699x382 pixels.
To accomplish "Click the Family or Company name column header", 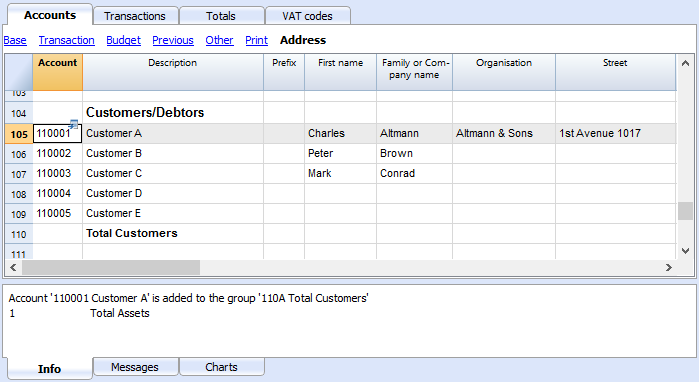I will coord(415,72).
